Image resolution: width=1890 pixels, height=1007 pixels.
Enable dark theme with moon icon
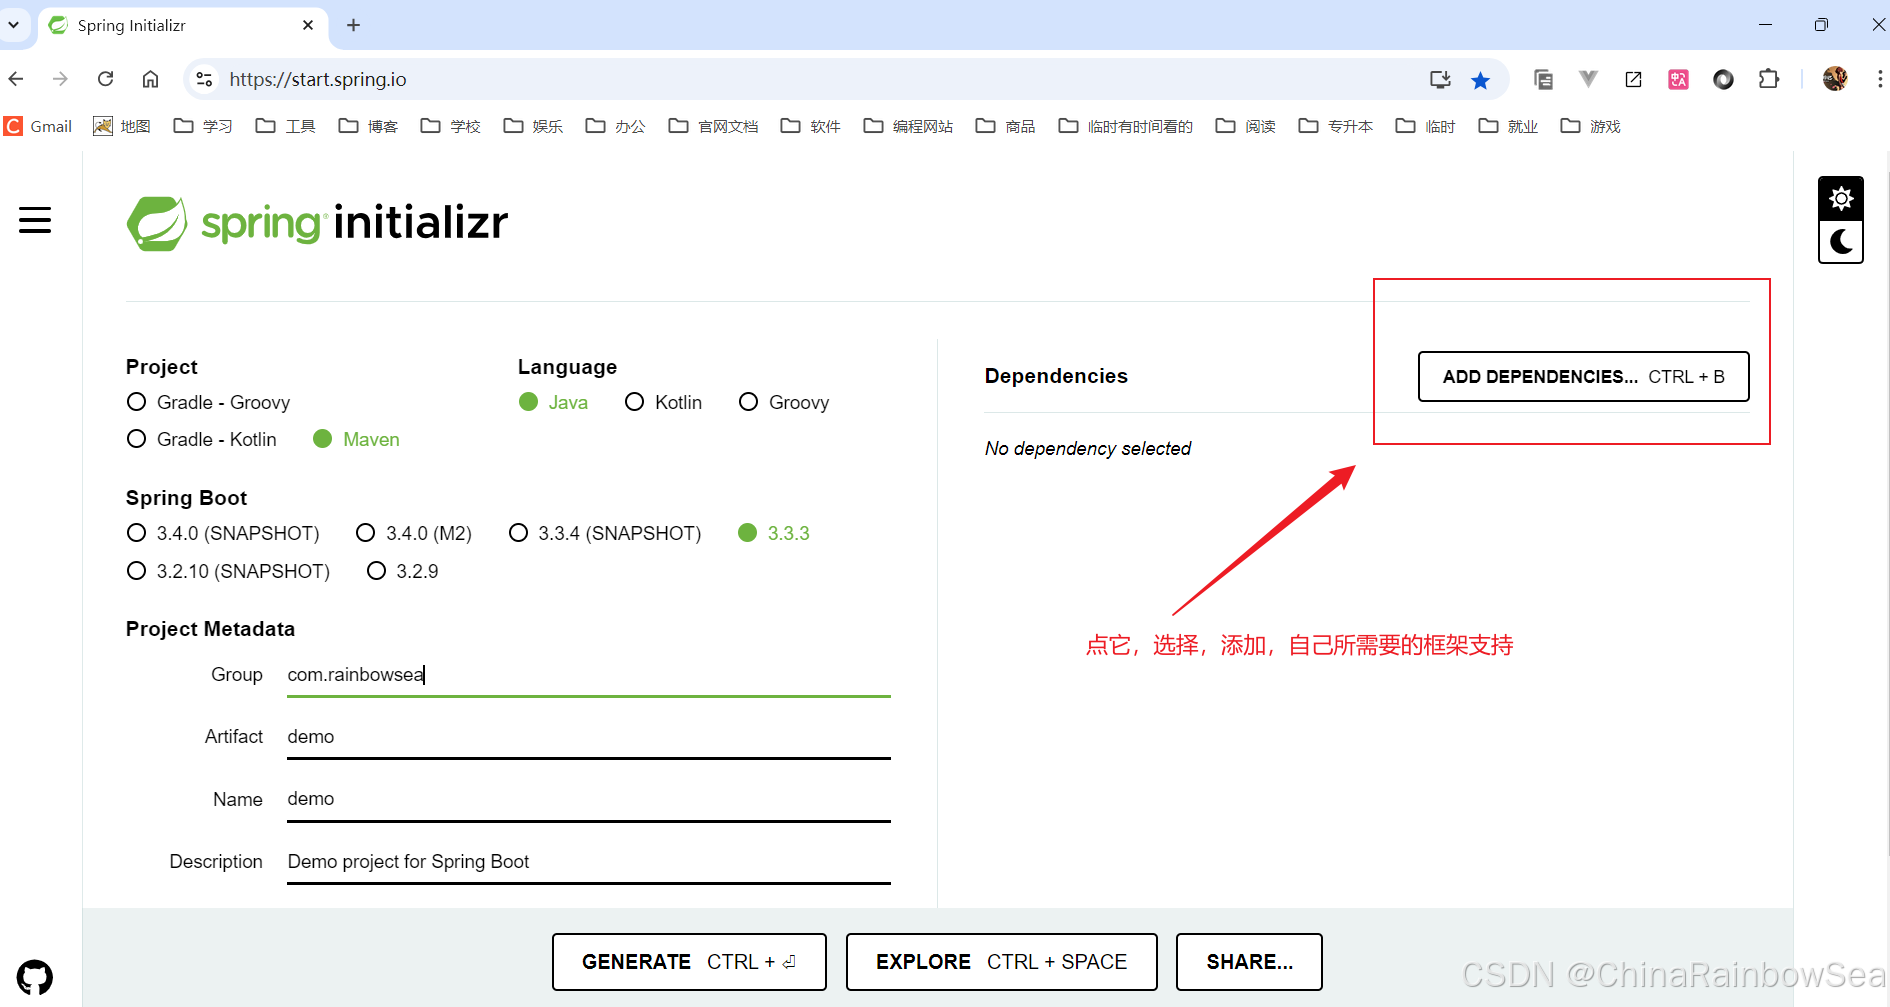(1841, 241)
